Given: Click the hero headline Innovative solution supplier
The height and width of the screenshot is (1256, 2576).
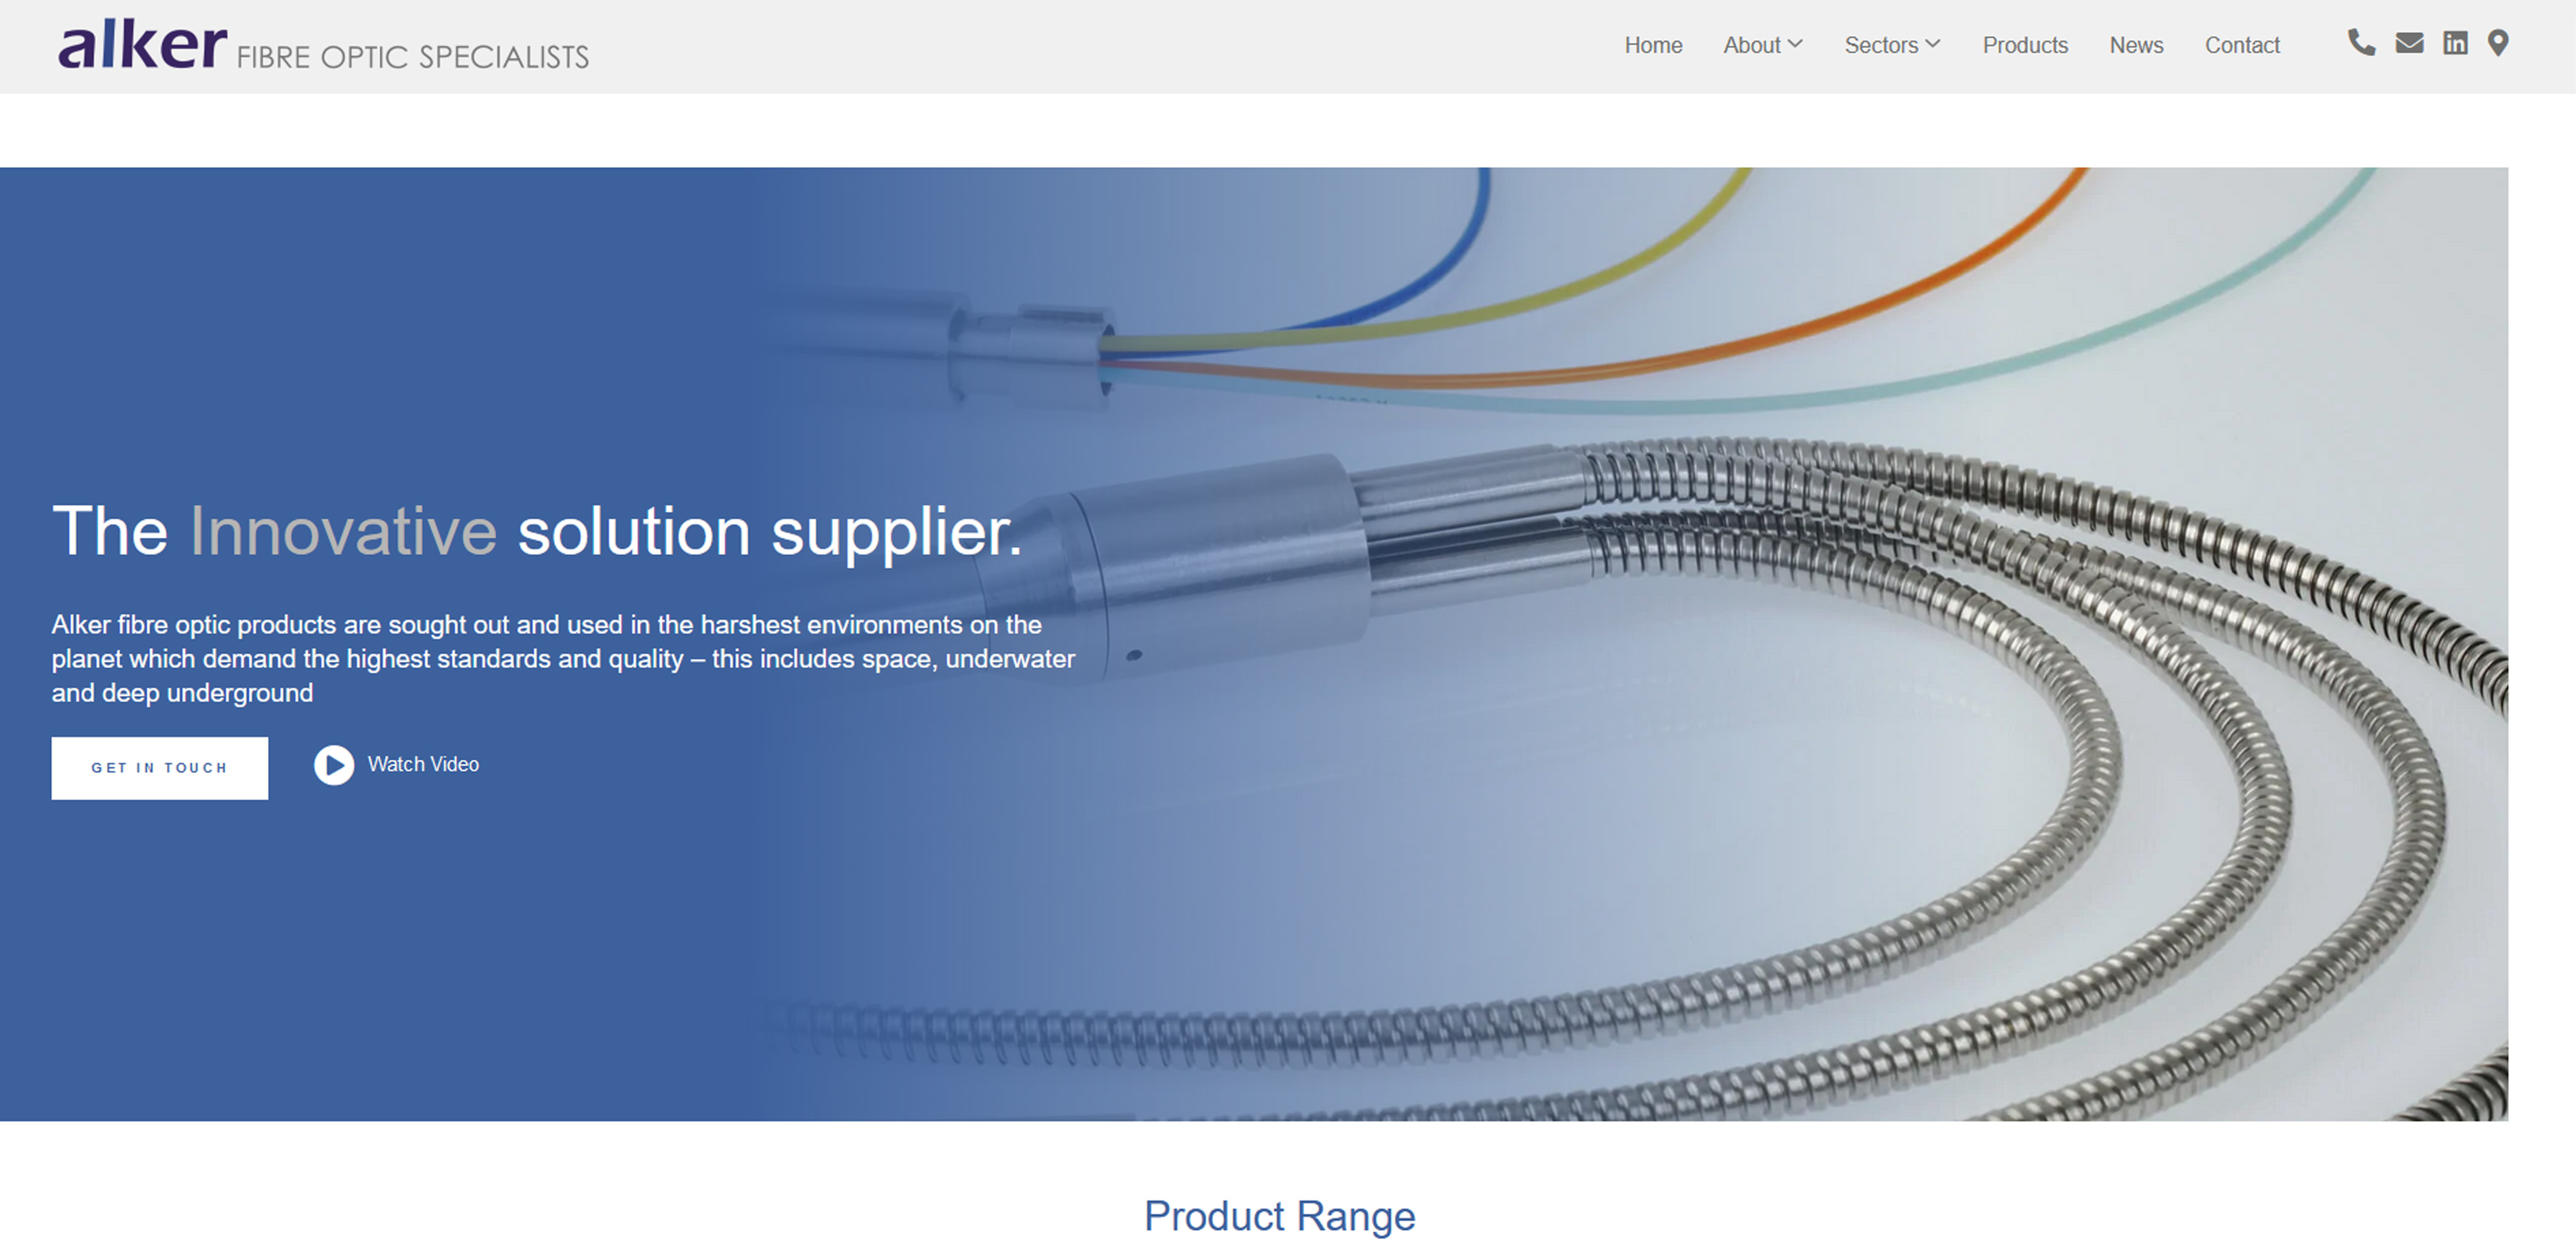Looking at the screenshot, I should (x=537, y=531).
